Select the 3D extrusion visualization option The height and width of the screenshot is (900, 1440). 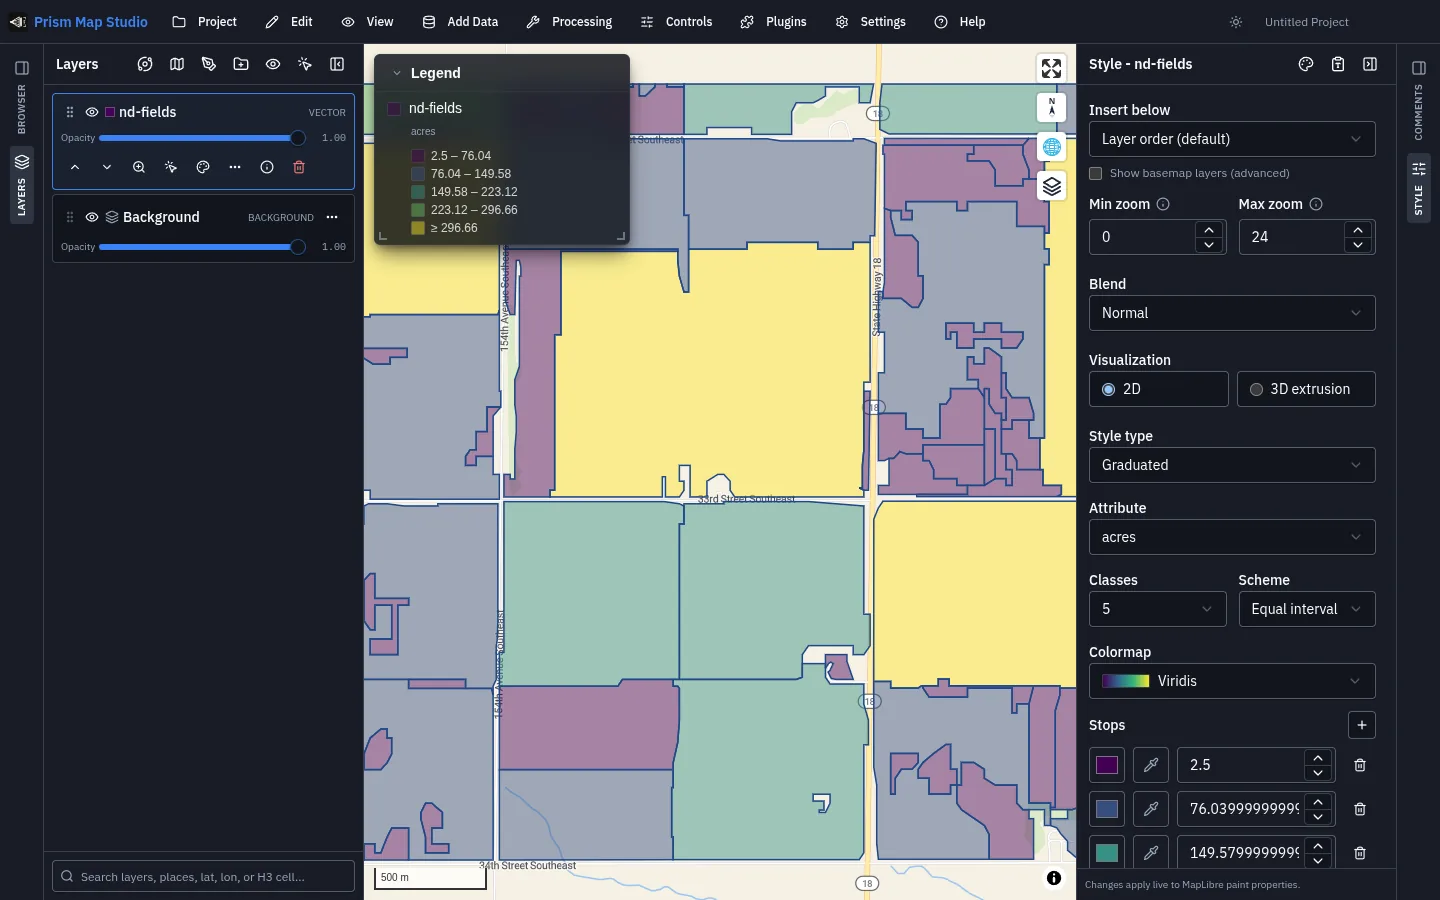click(1306, 389)
